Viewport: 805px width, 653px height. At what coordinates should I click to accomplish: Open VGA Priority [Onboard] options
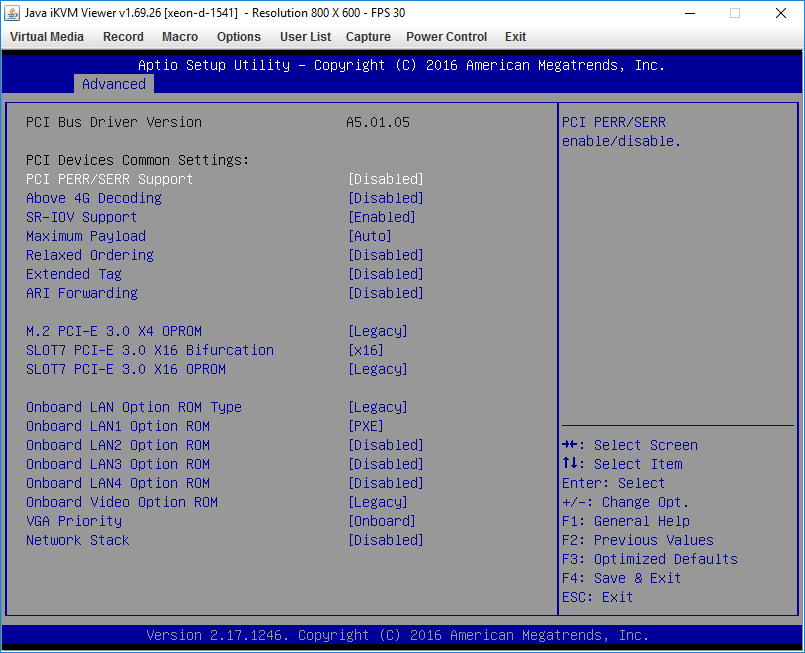pos(382,521)
